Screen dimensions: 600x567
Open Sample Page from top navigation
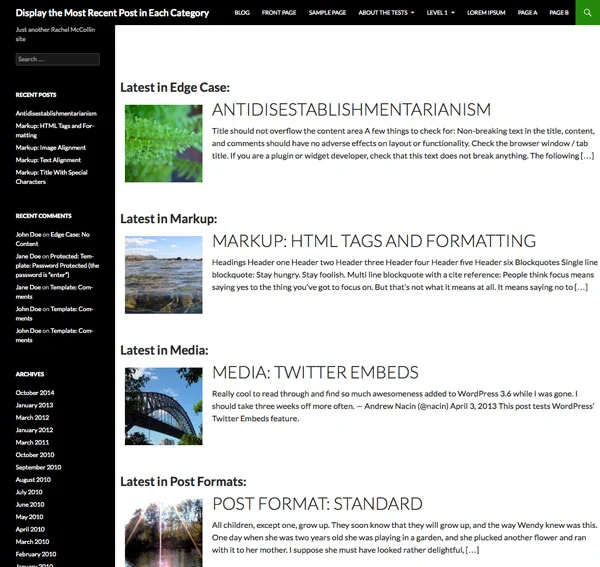327,13
